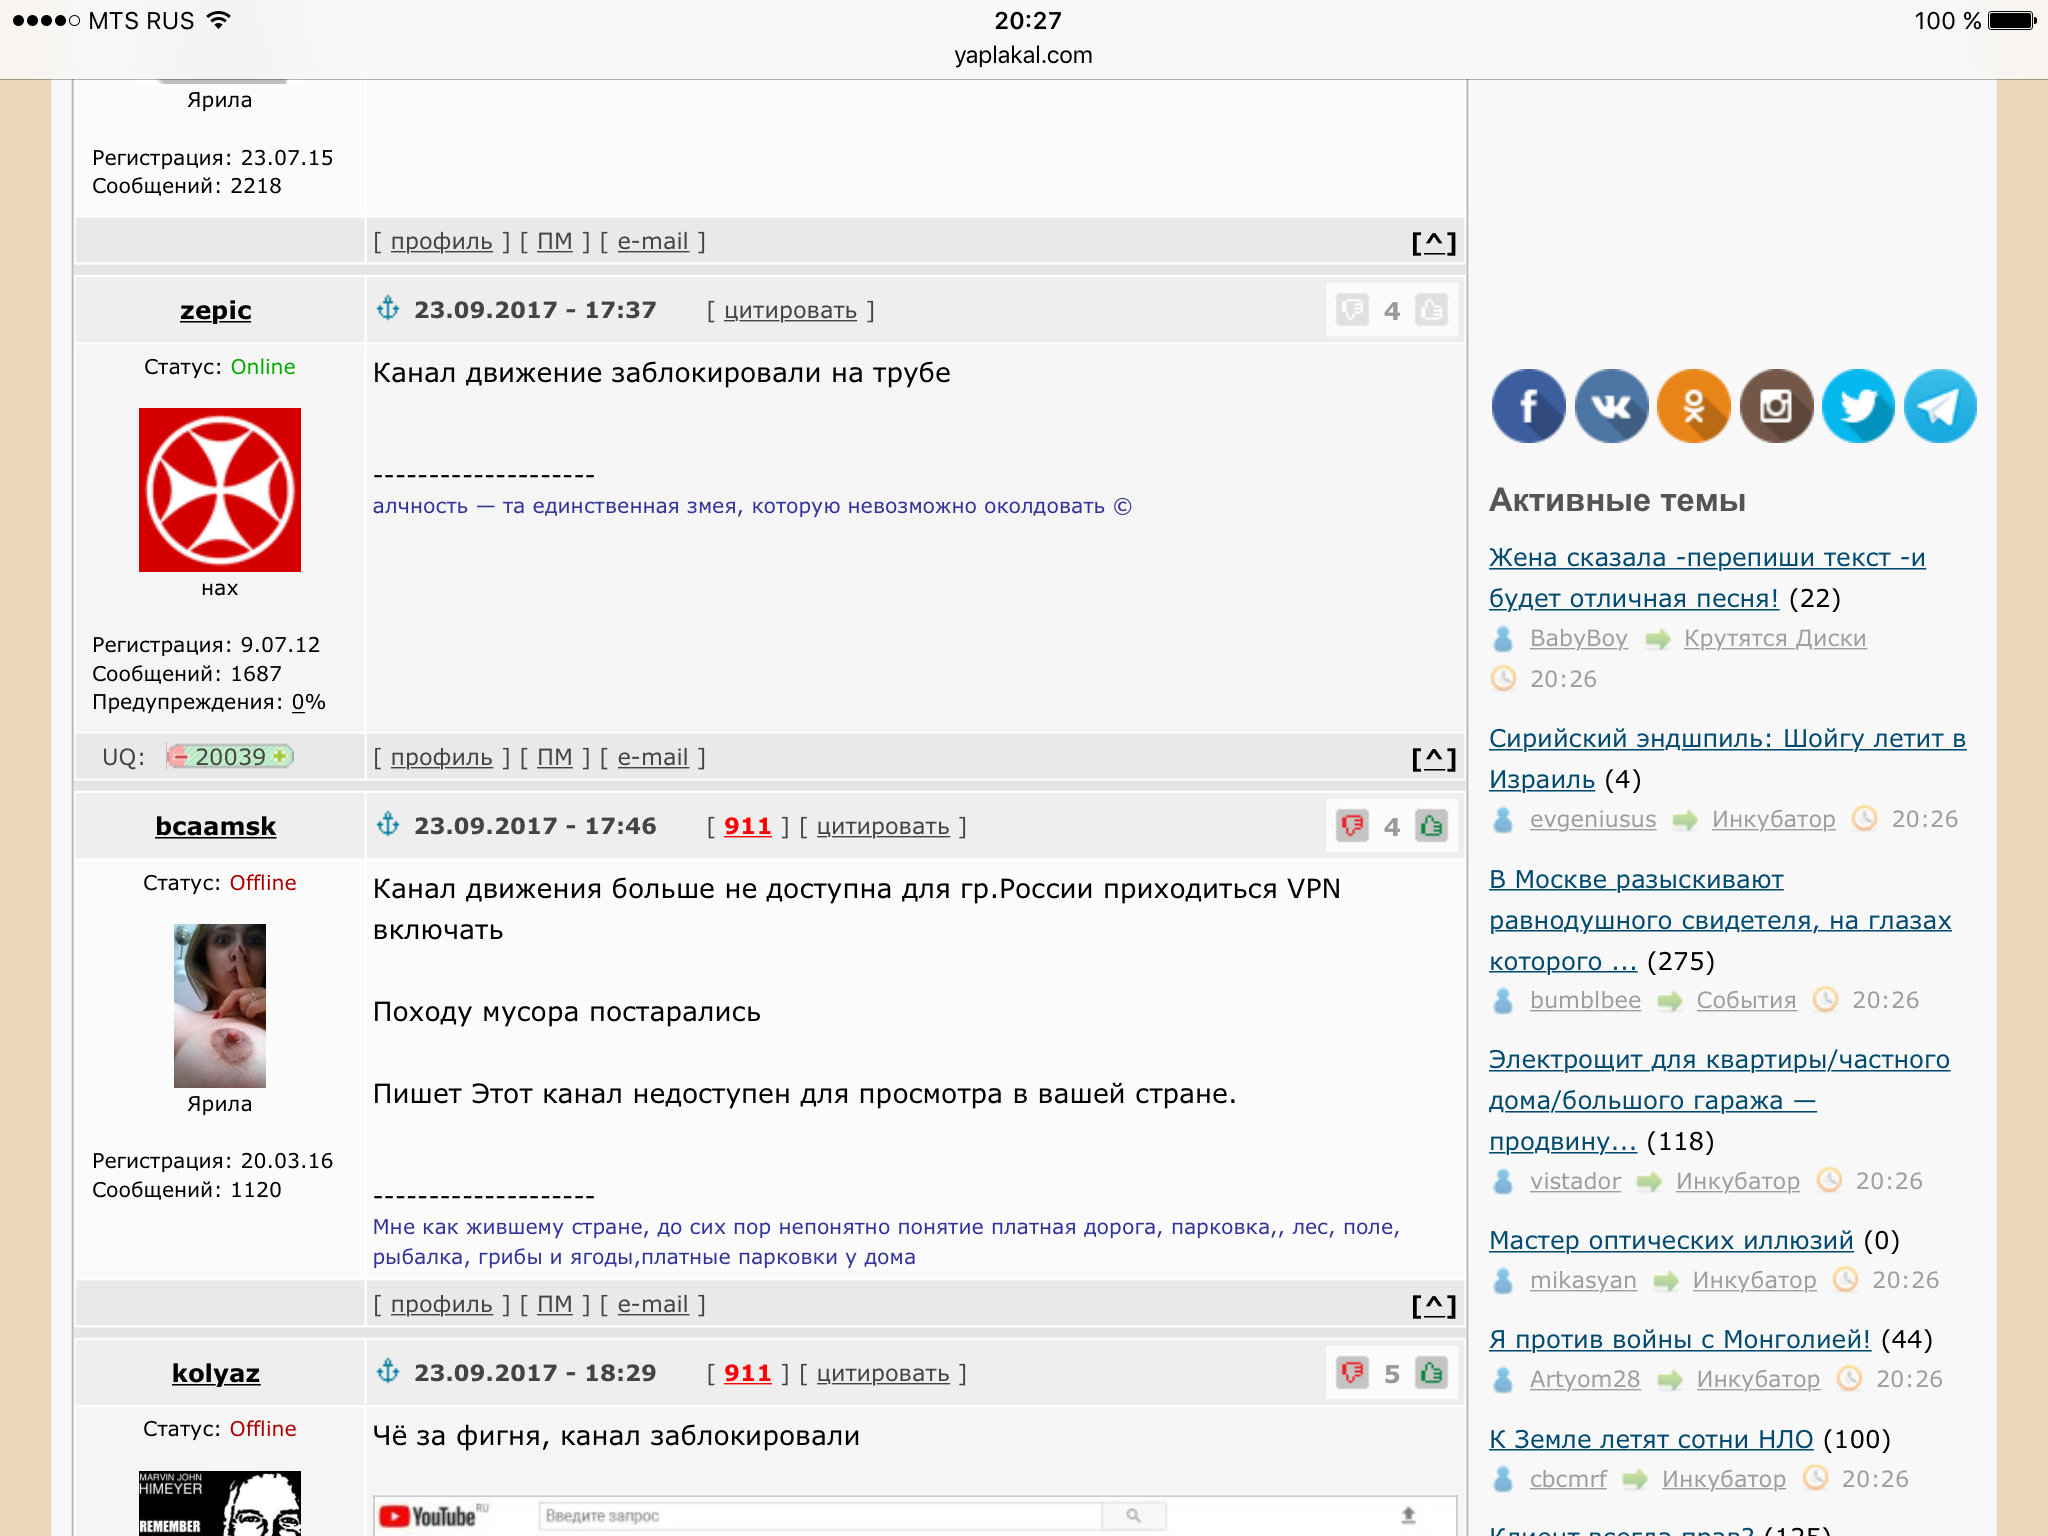Jump to top via arrow under first post

1434,243
